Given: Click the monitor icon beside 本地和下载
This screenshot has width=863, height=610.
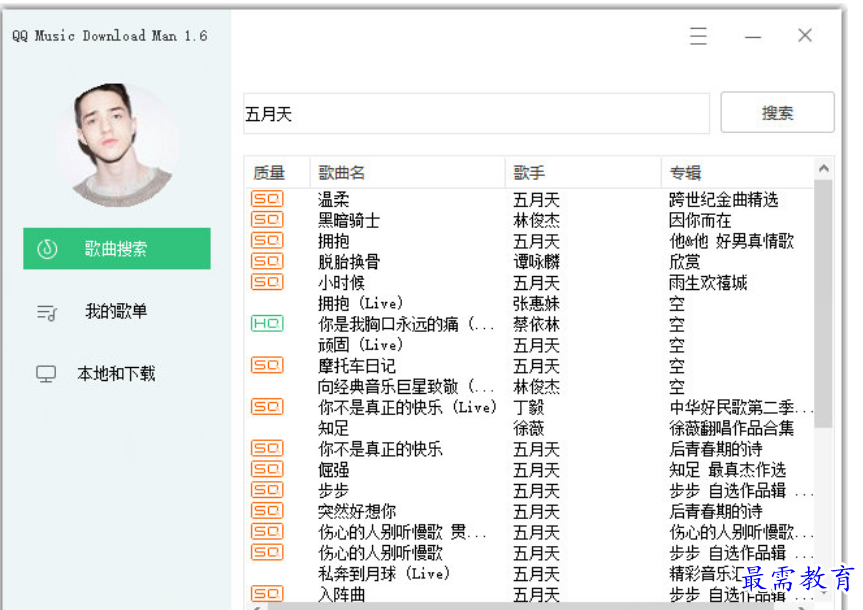Looking at the screenshot, I should (x=46, y=374).
